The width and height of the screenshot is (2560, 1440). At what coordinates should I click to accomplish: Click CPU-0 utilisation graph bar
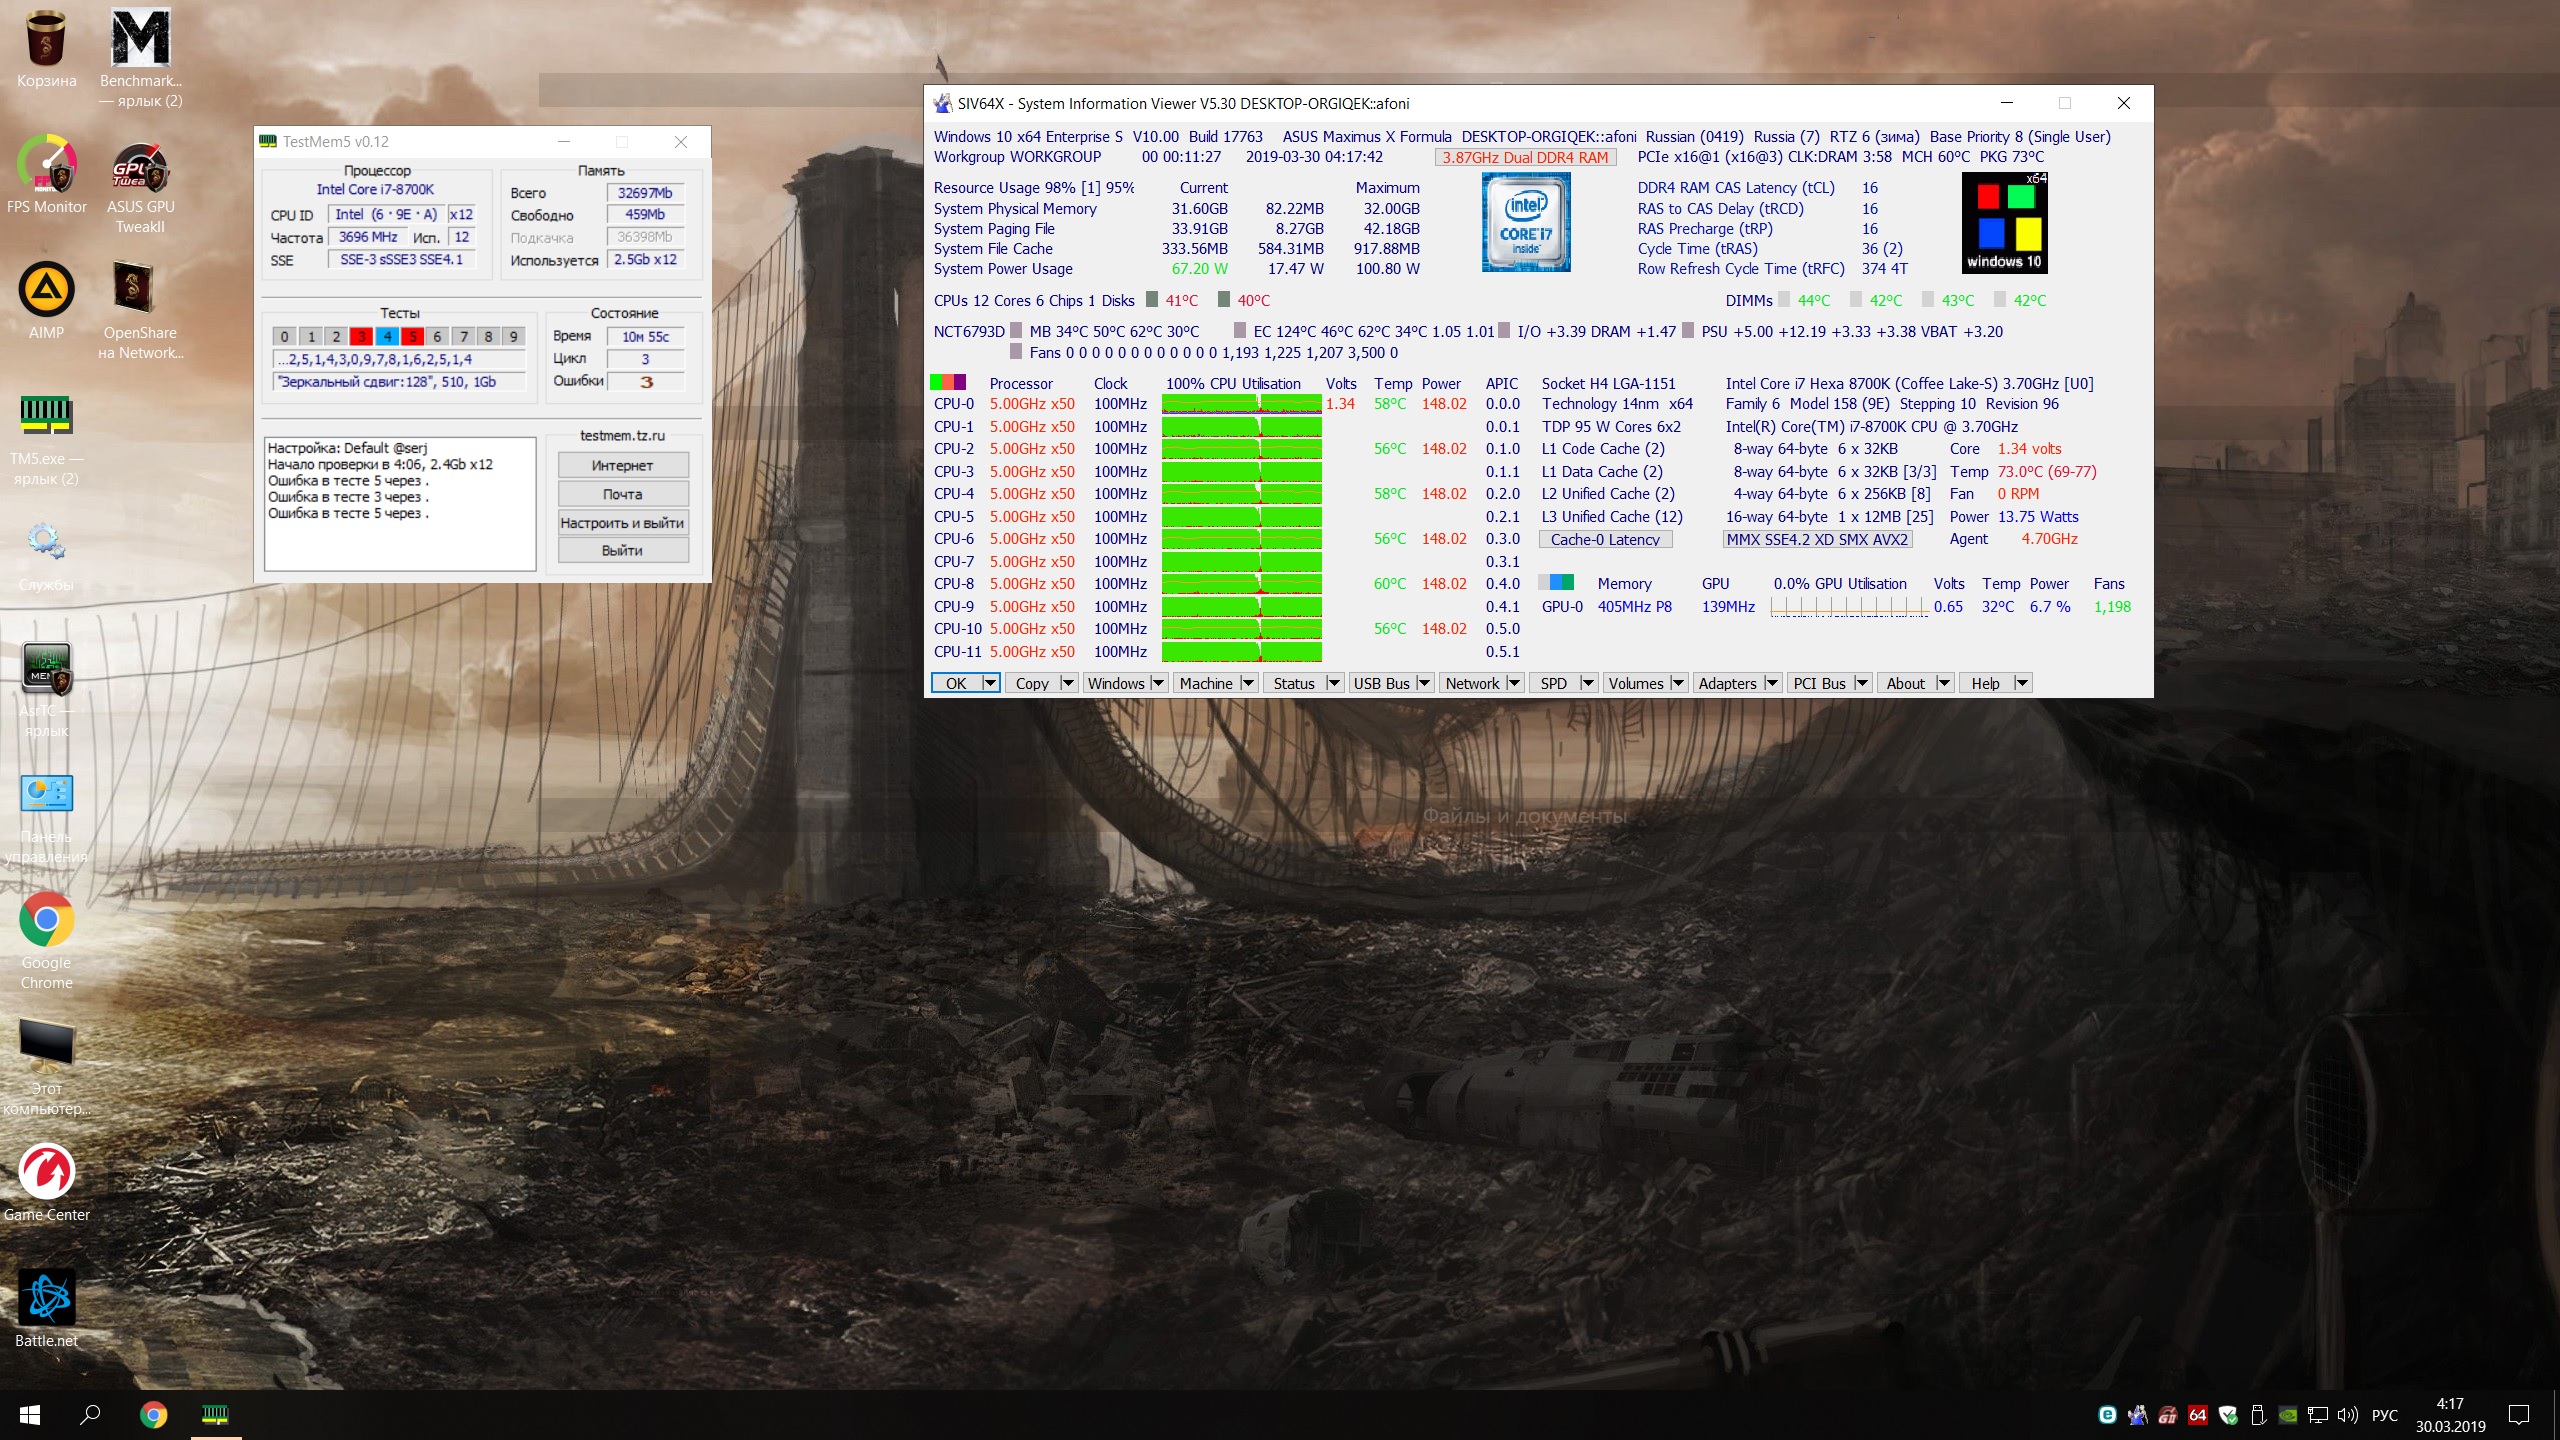tap(1241, 404)
